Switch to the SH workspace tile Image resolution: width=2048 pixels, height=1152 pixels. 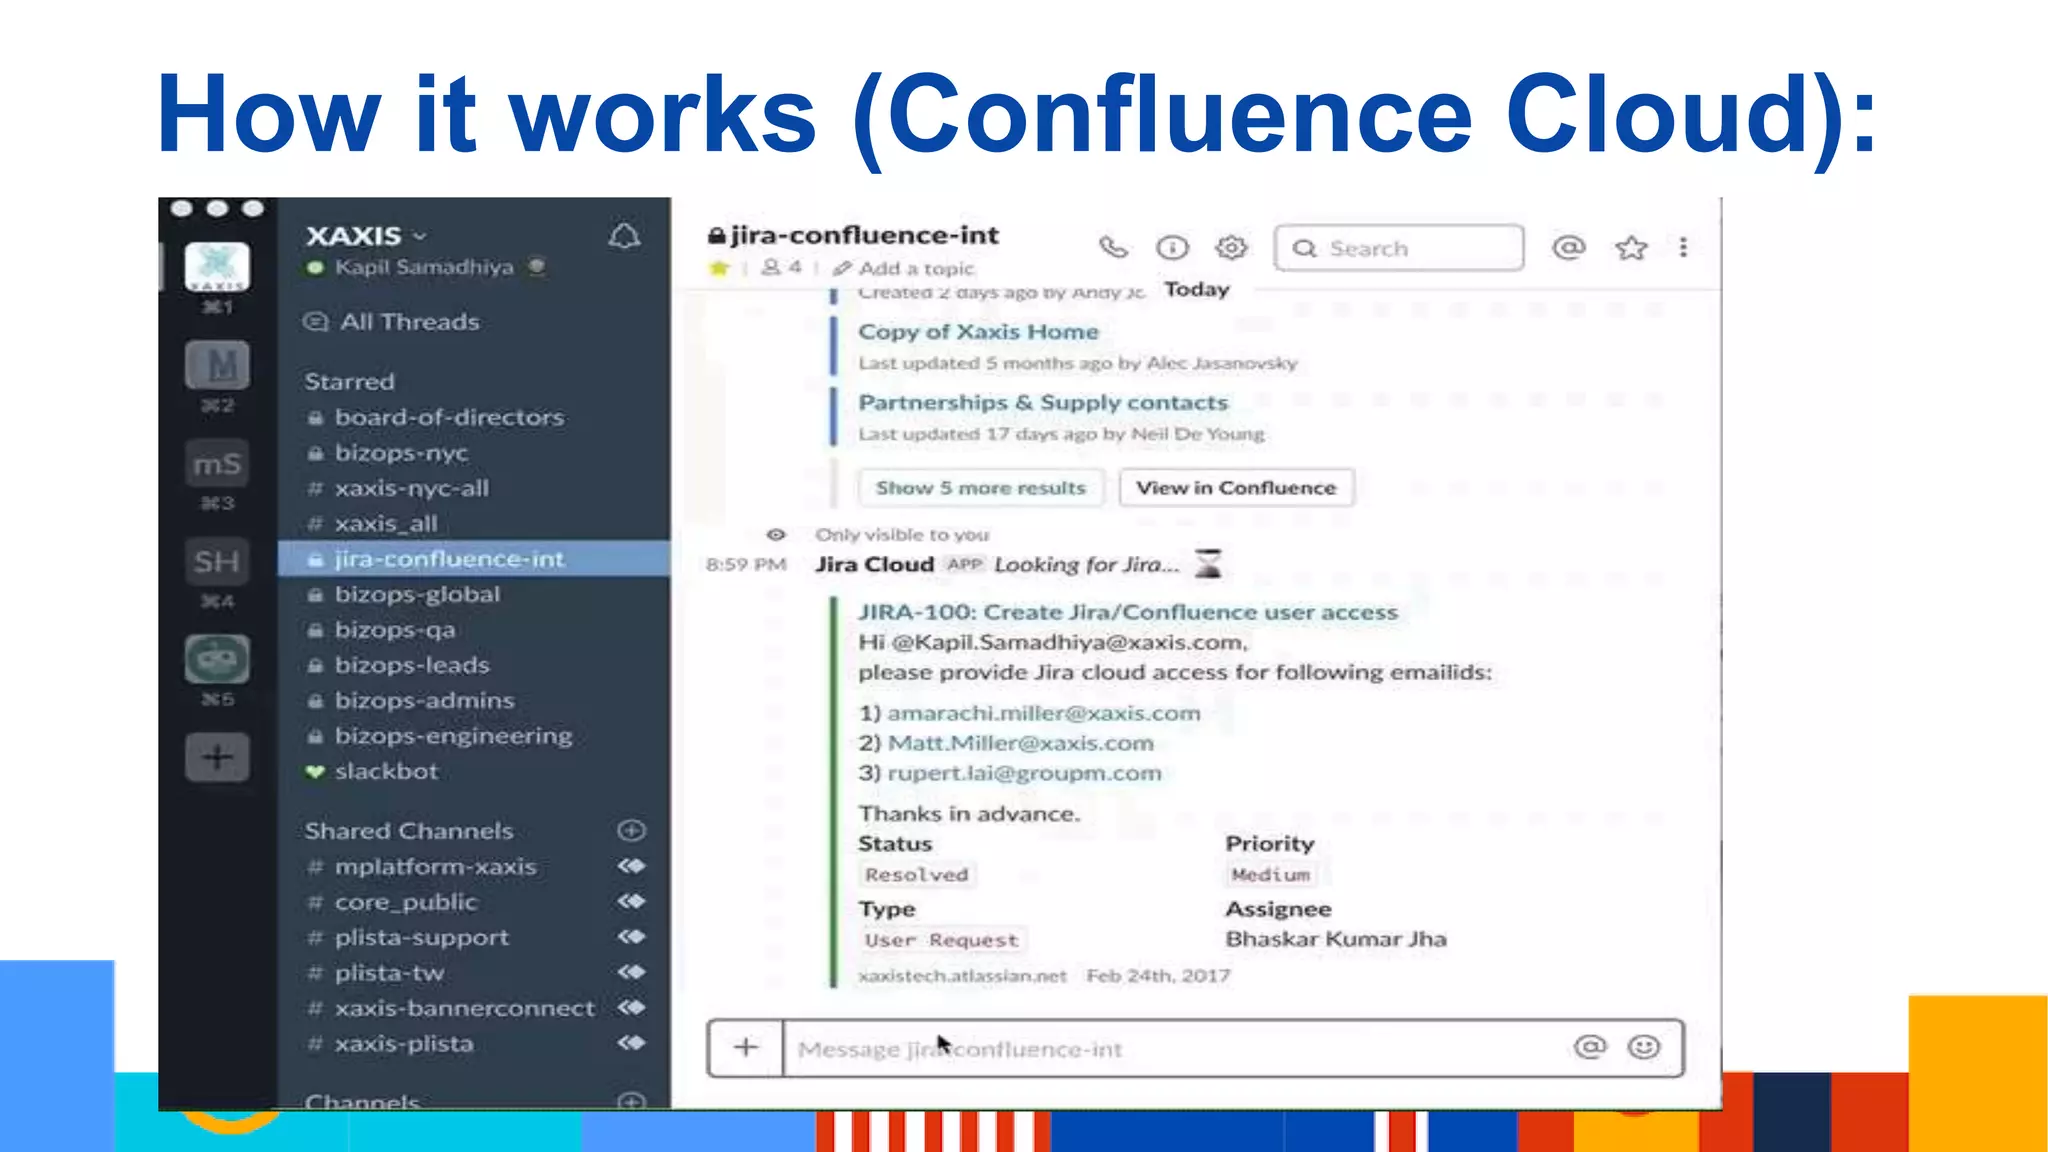[217, 561]
